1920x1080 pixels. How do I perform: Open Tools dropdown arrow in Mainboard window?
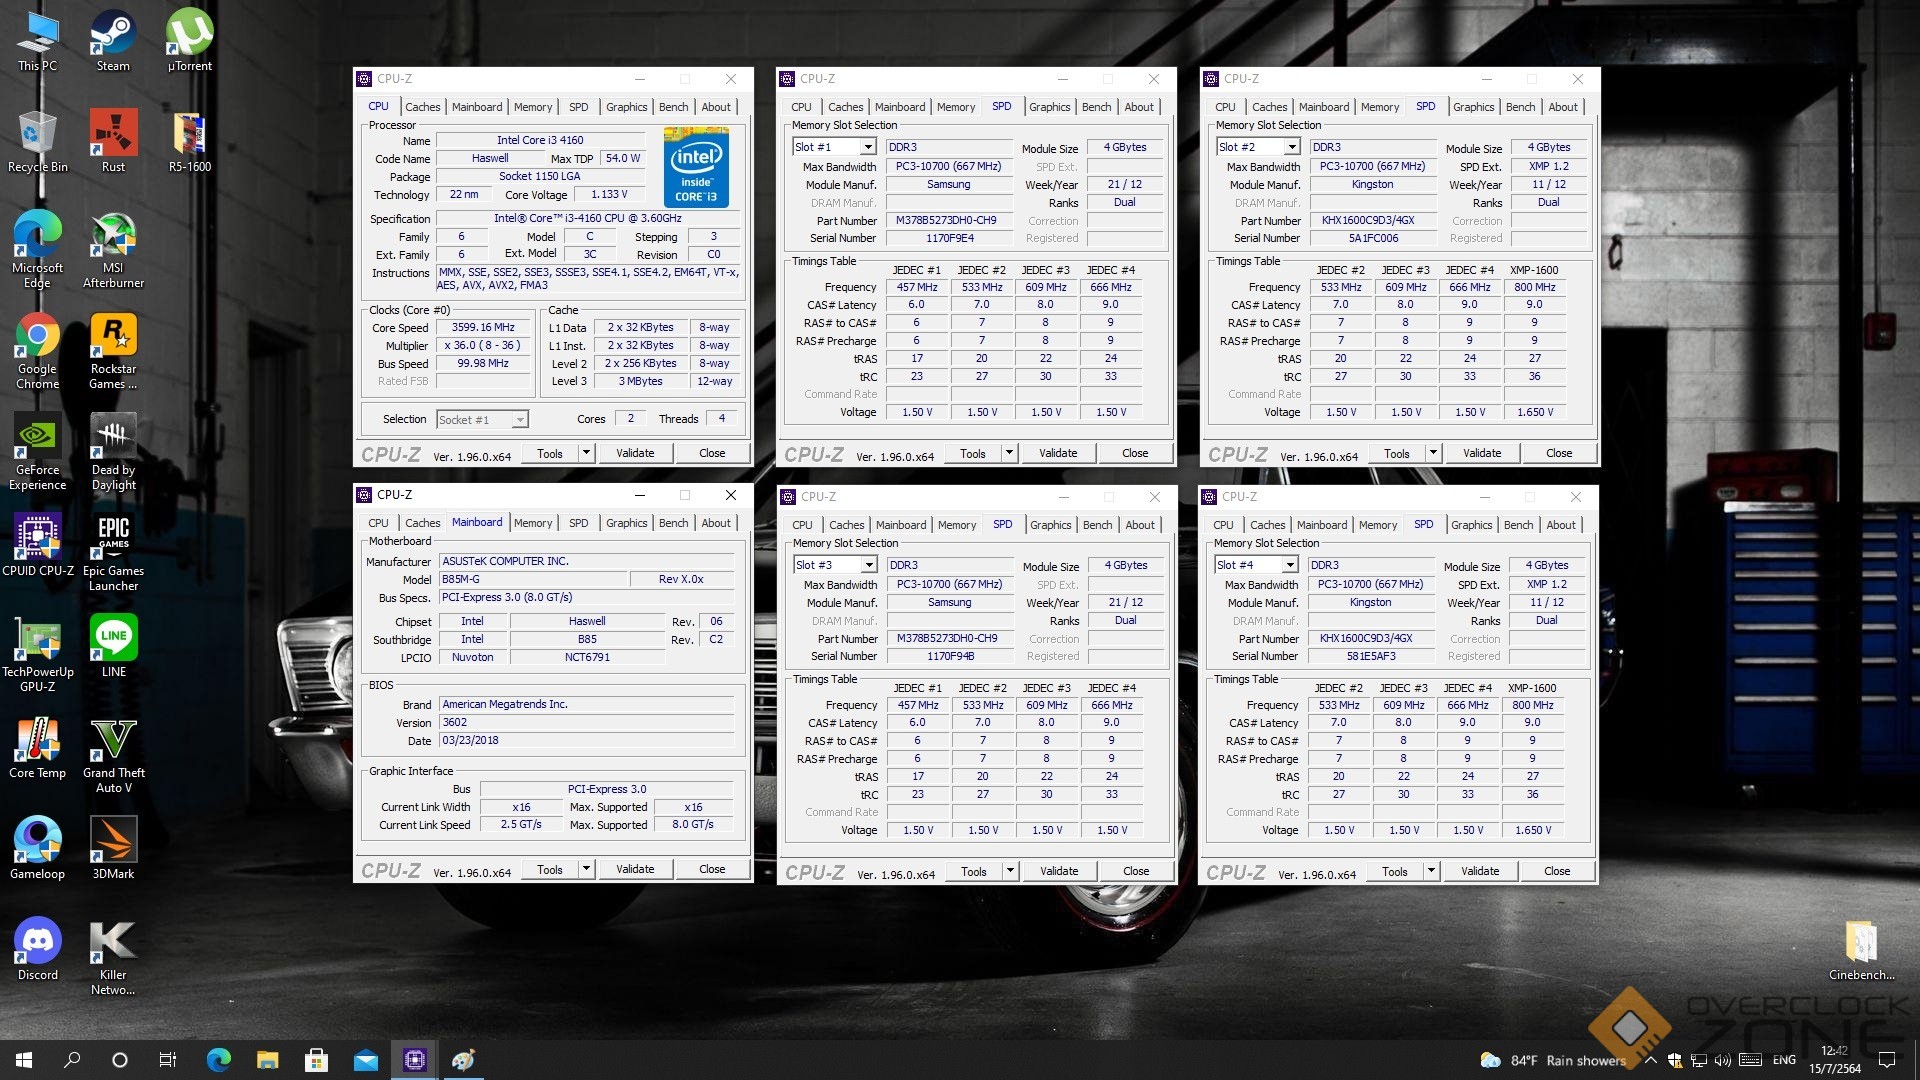click(586, 869)
